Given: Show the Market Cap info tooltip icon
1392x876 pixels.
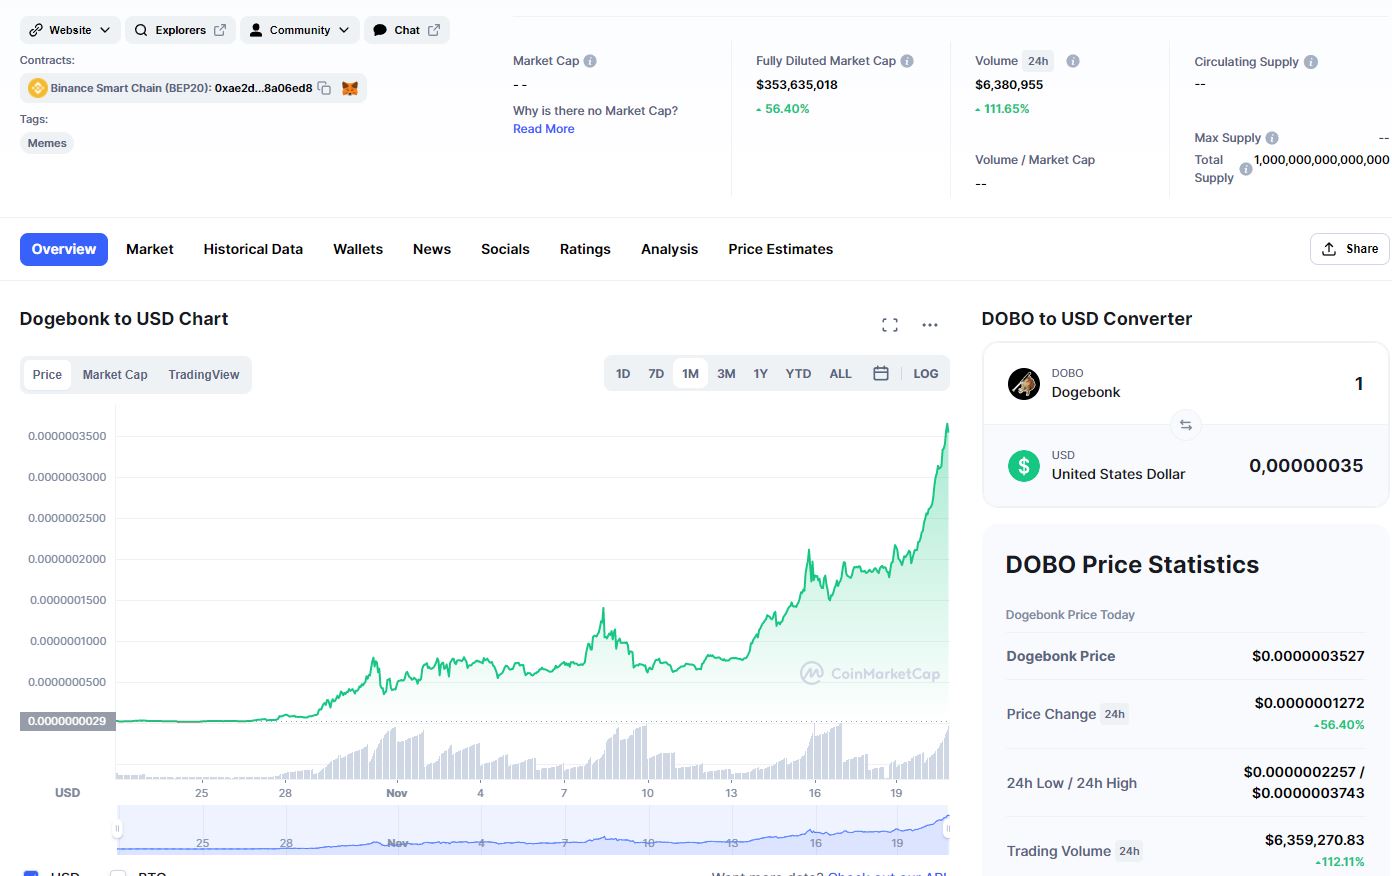Looking at the screenshot, I should pos(590,61).
